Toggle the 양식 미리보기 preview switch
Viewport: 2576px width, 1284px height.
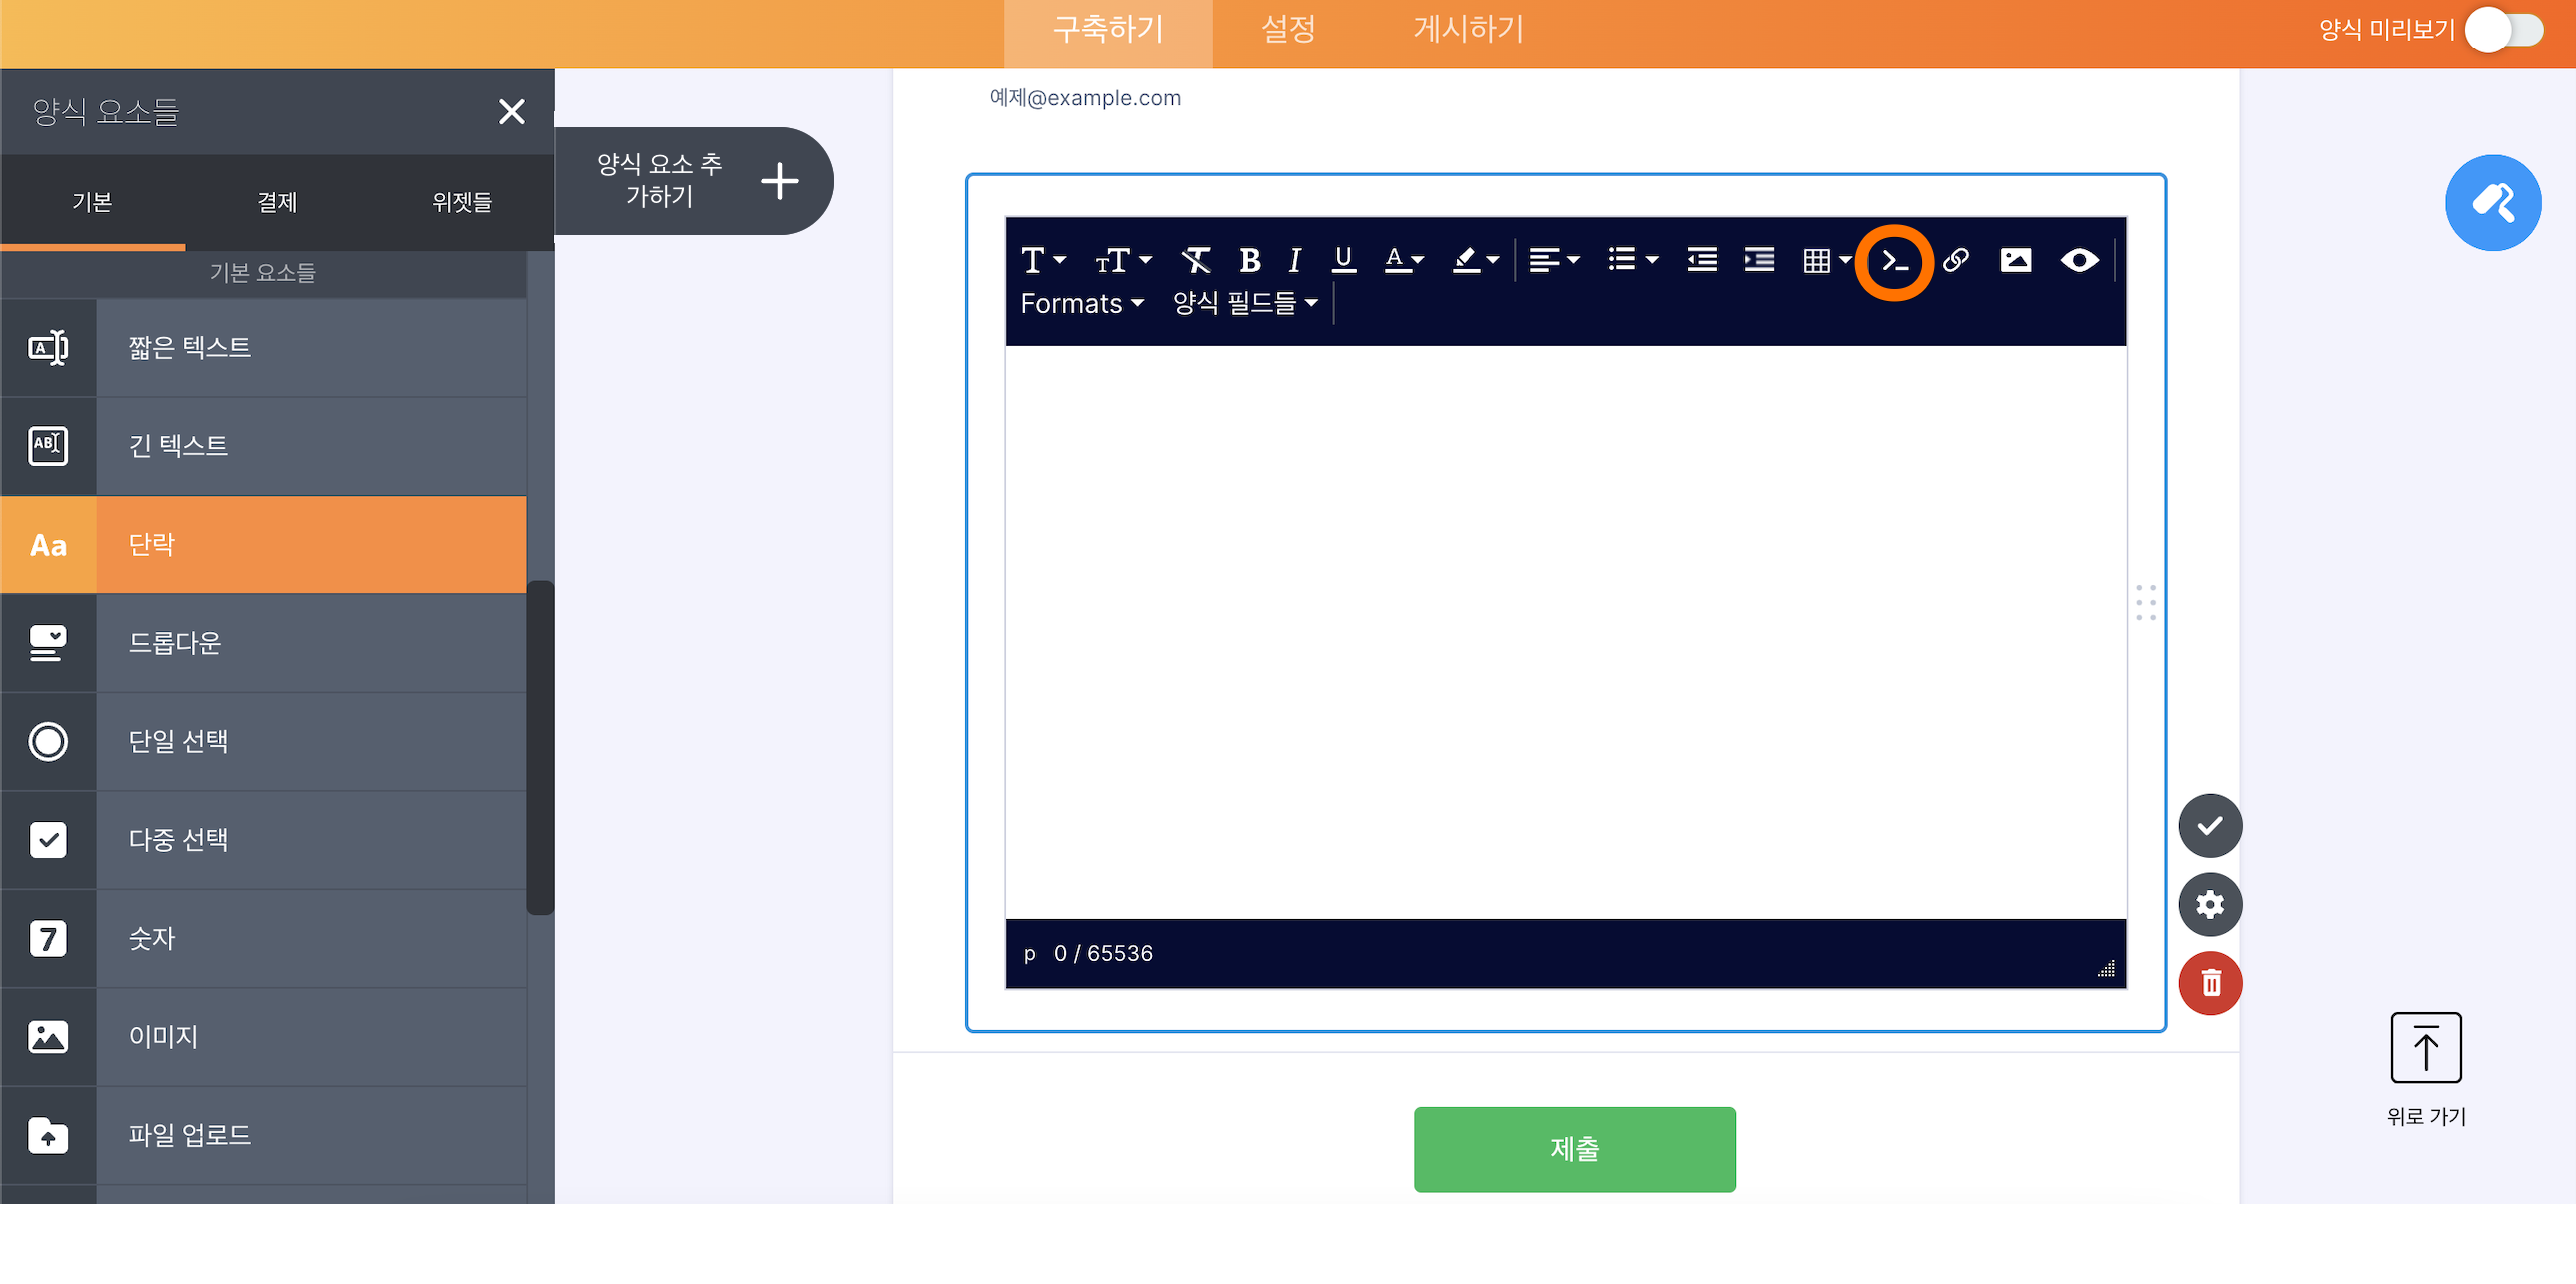tap(2503, 30)
